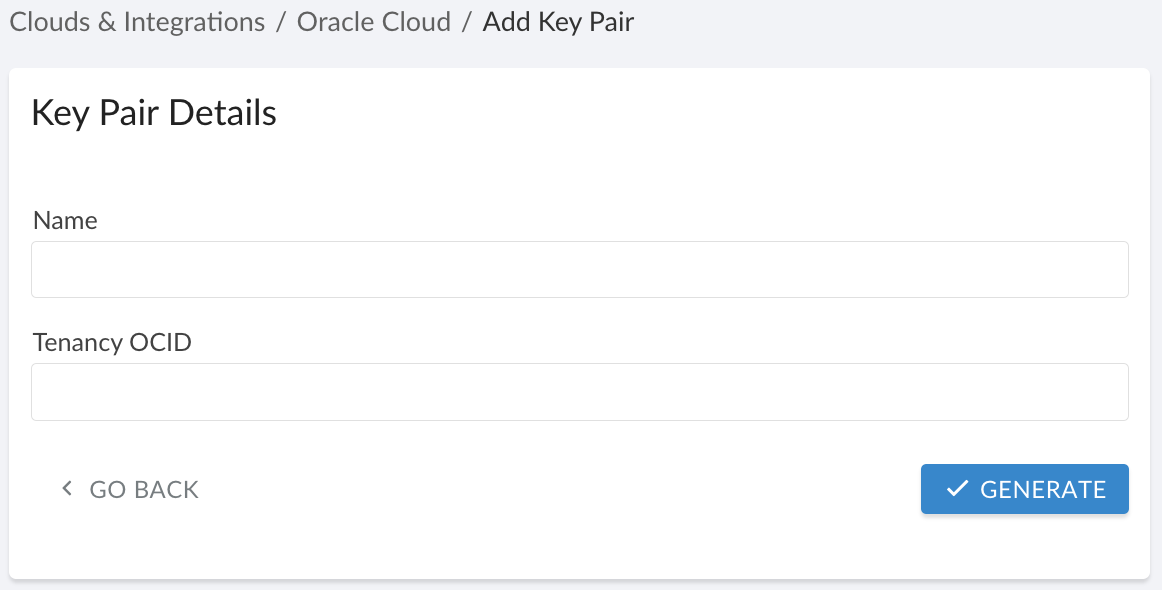This screenshot has width=1162, height=590.
Task: Click the Name field label
Action: click(x=64, y=220)
